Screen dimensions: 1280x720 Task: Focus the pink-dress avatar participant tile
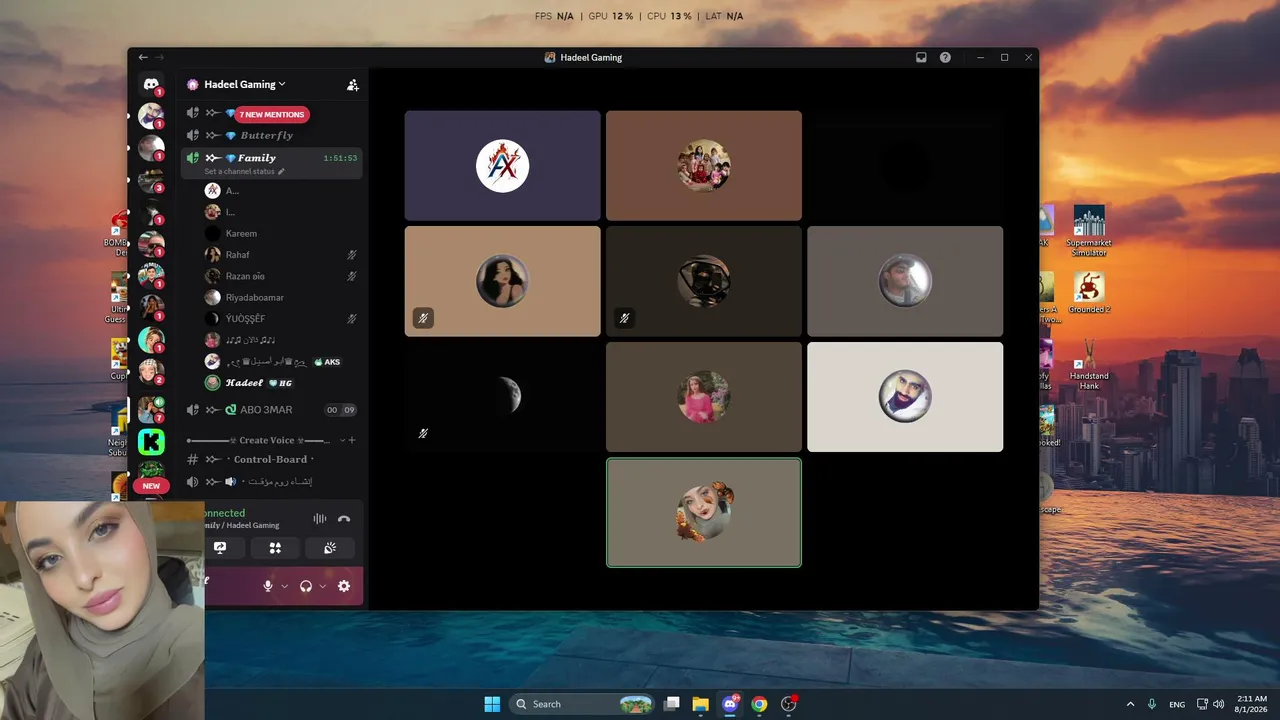coord(704,397)
